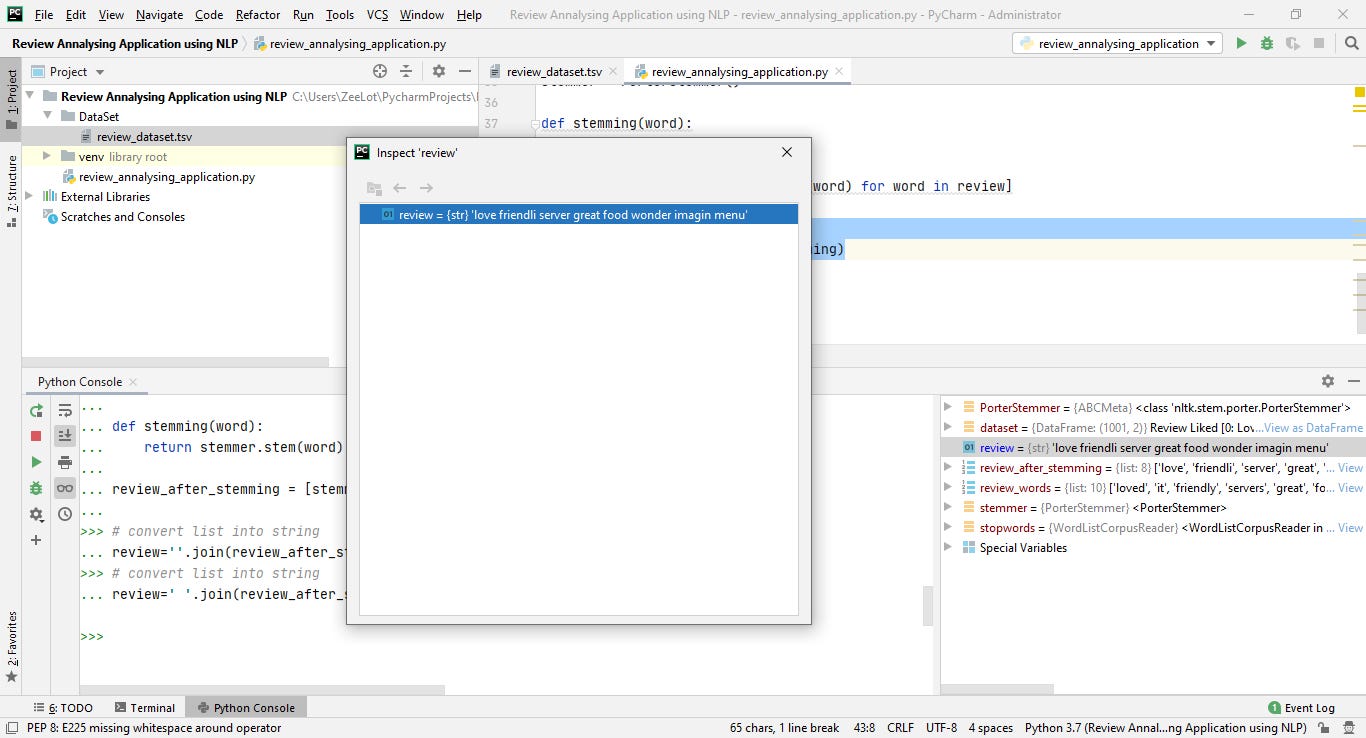Collapse all nodes in Project panel
The width and height of the screenshot is (1366, 738).
tap(406, 71)
